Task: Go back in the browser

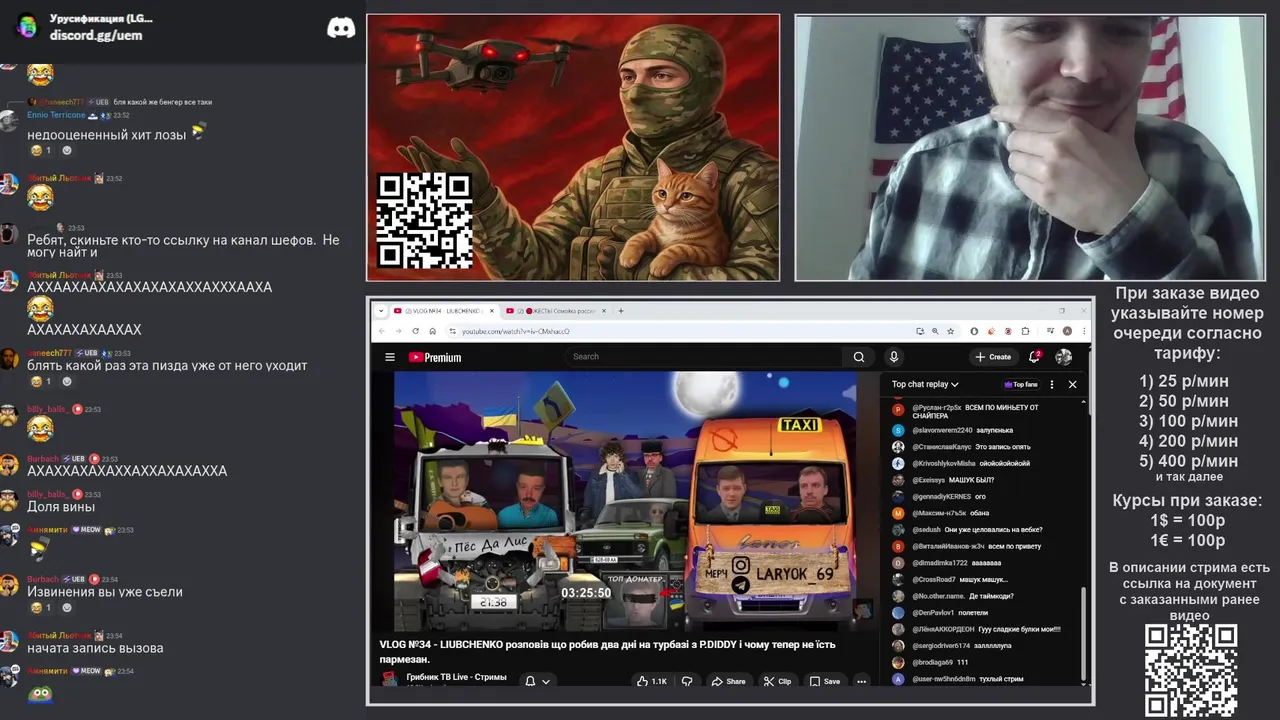Action: click(384, 331)
